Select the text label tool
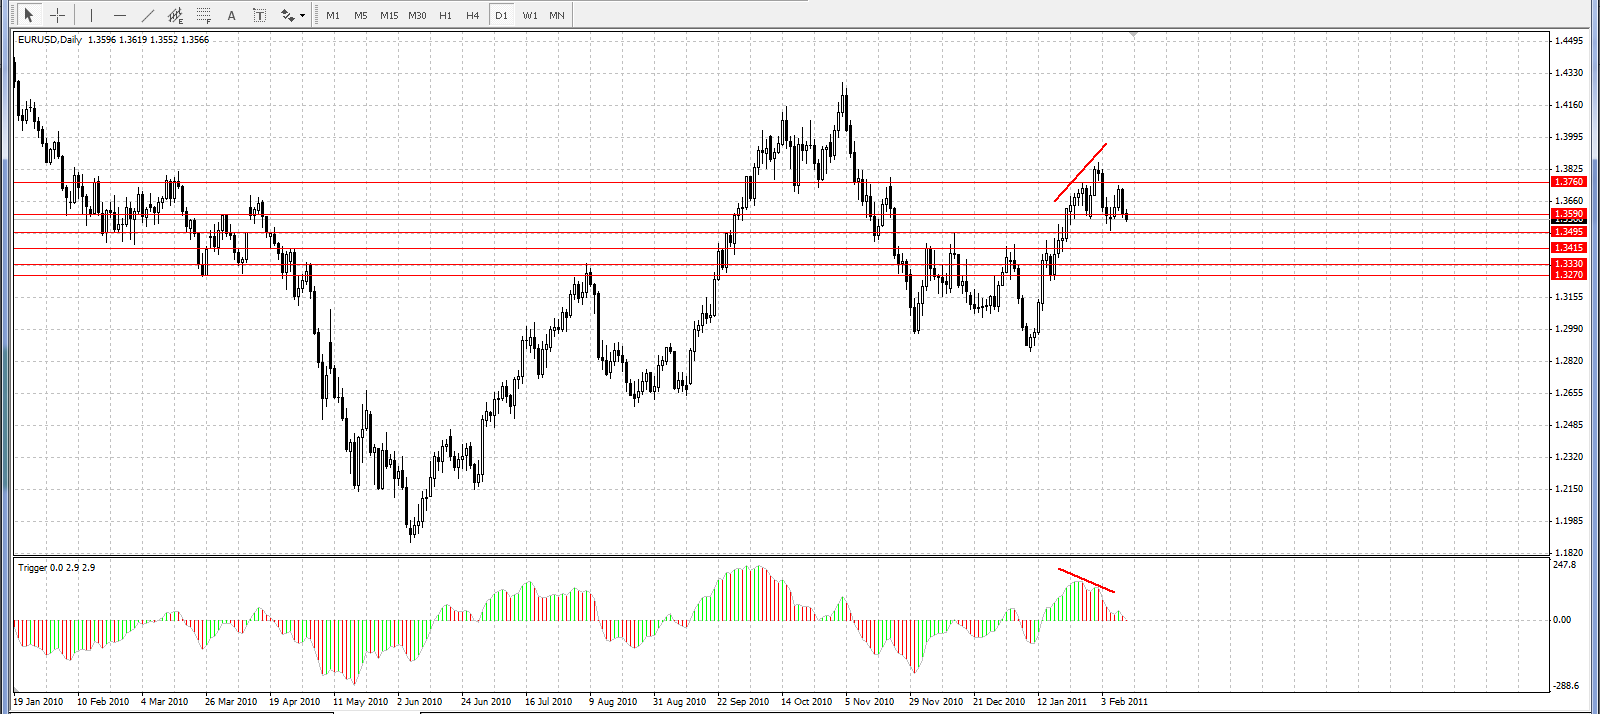 (x=260, y=15)
